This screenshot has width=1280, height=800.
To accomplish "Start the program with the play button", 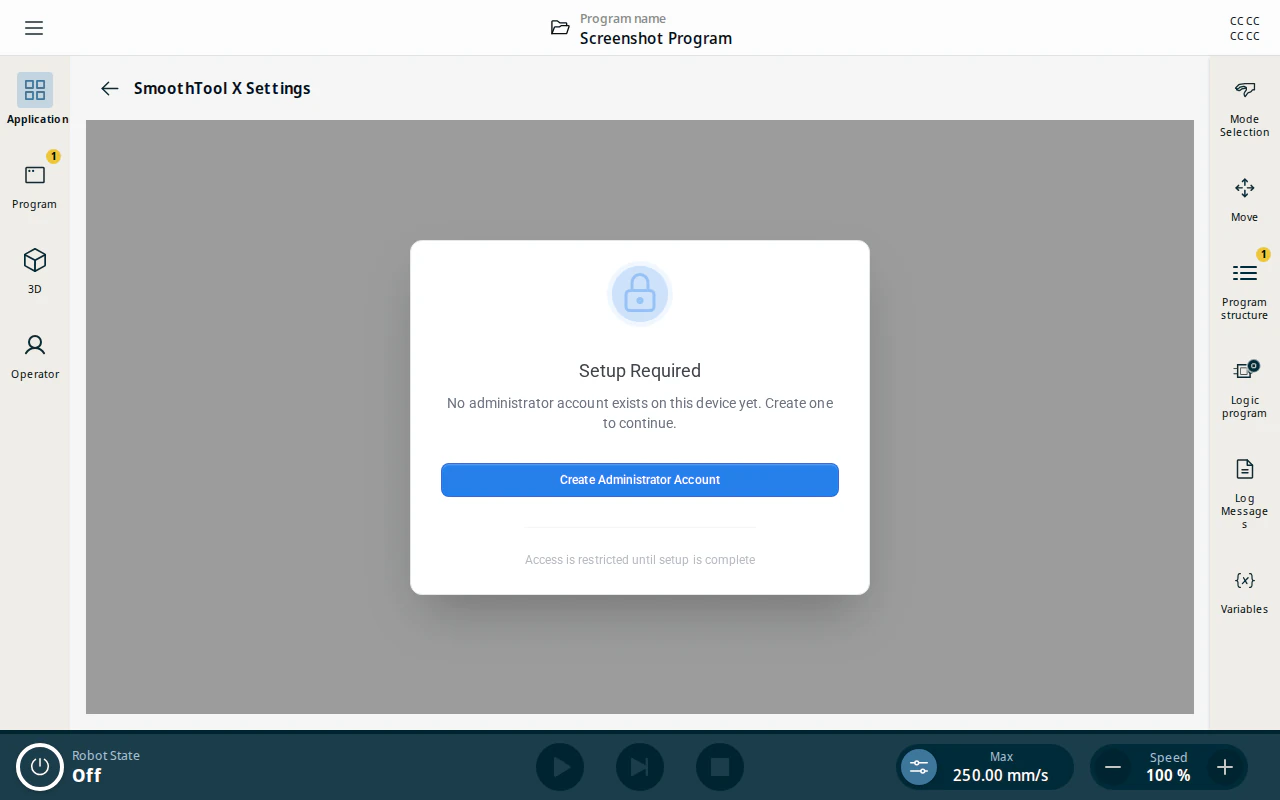I will (x=560, y=767).
